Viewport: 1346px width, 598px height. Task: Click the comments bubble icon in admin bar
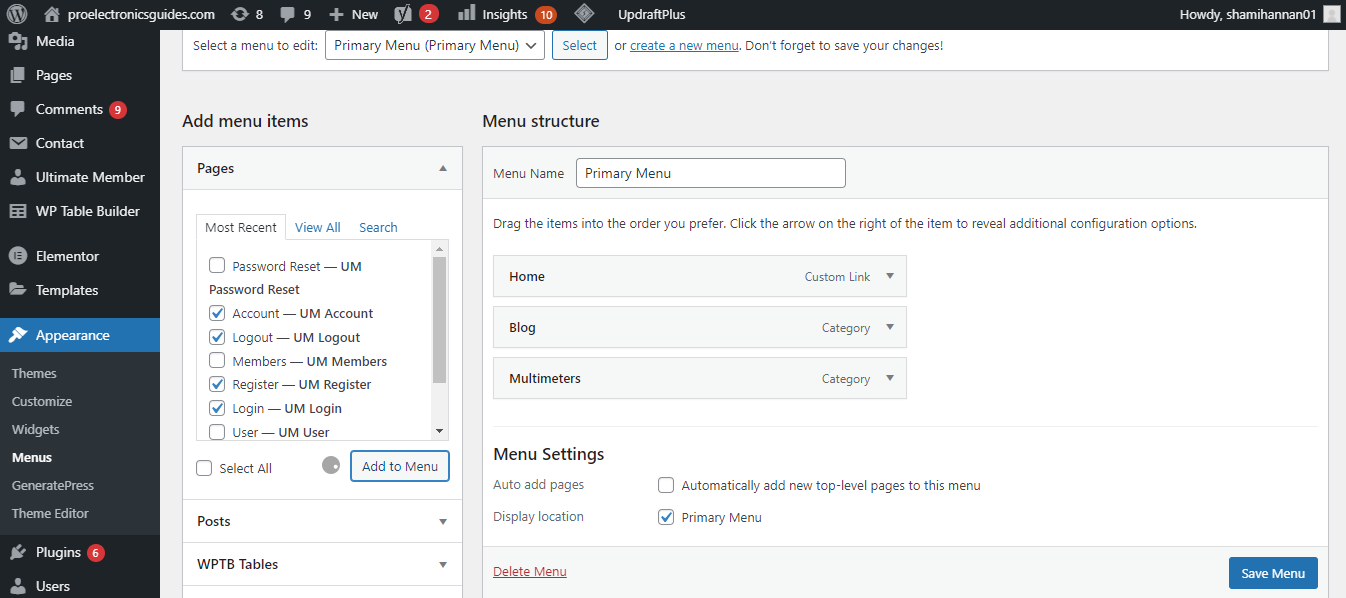click(288, 14)
